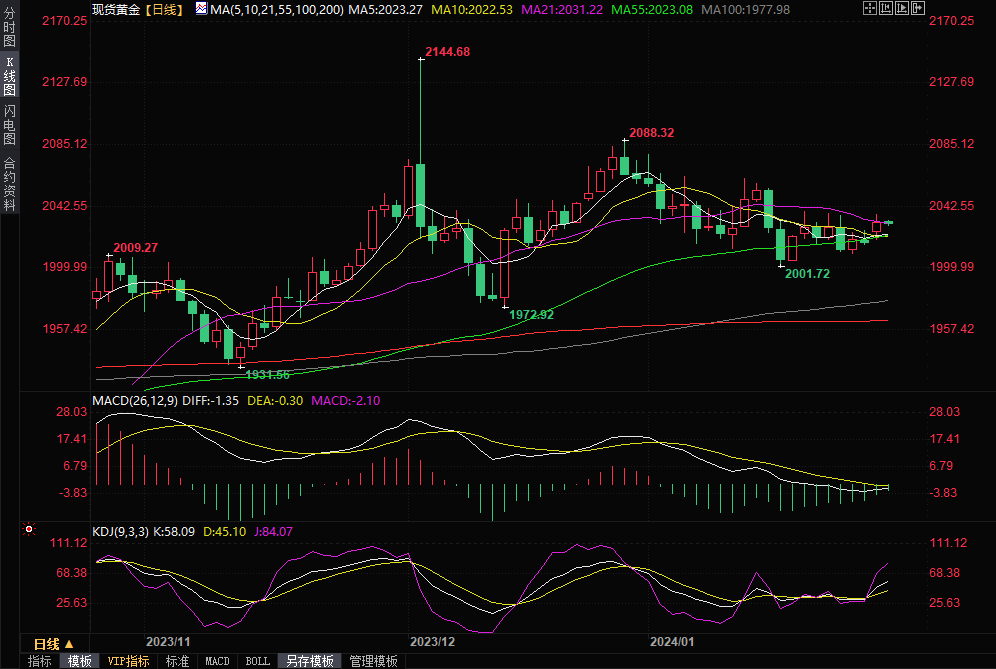
Task: Click the crosshair cursor icon
Action: coord(869,9)
